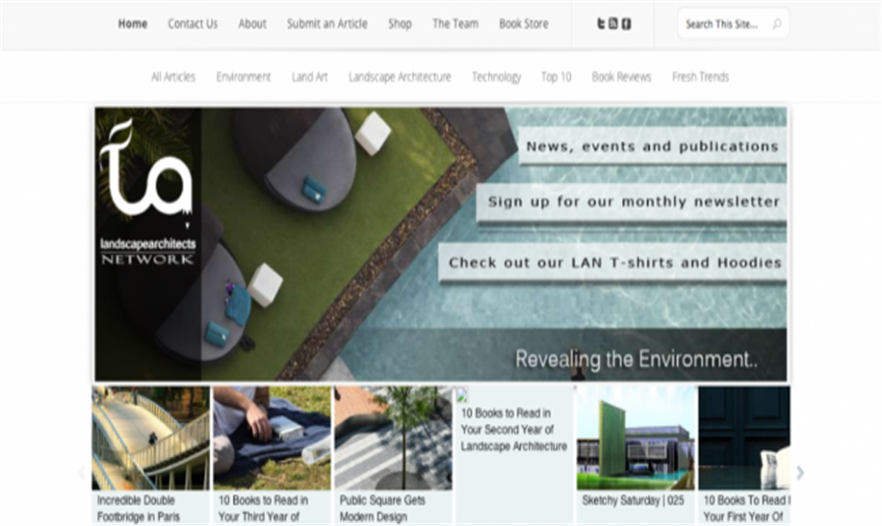Go to the Book Store page
The height and width of the screenshot is (526, 882).
[x=523, y=24]
